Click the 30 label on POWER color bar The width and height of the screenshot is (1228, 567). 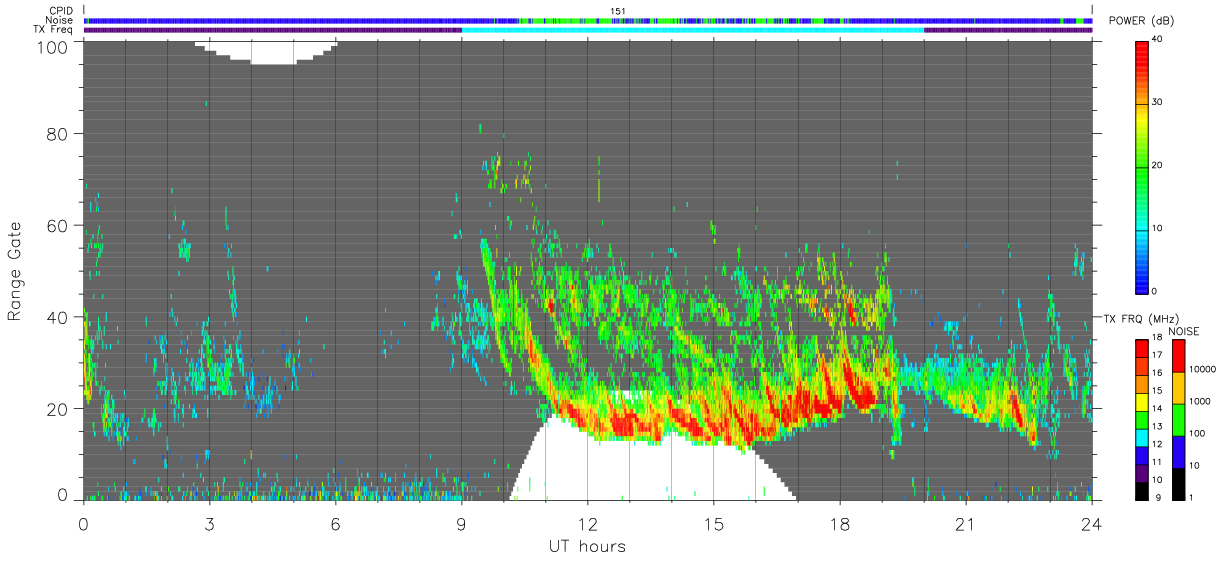[x=1158, y=102]
